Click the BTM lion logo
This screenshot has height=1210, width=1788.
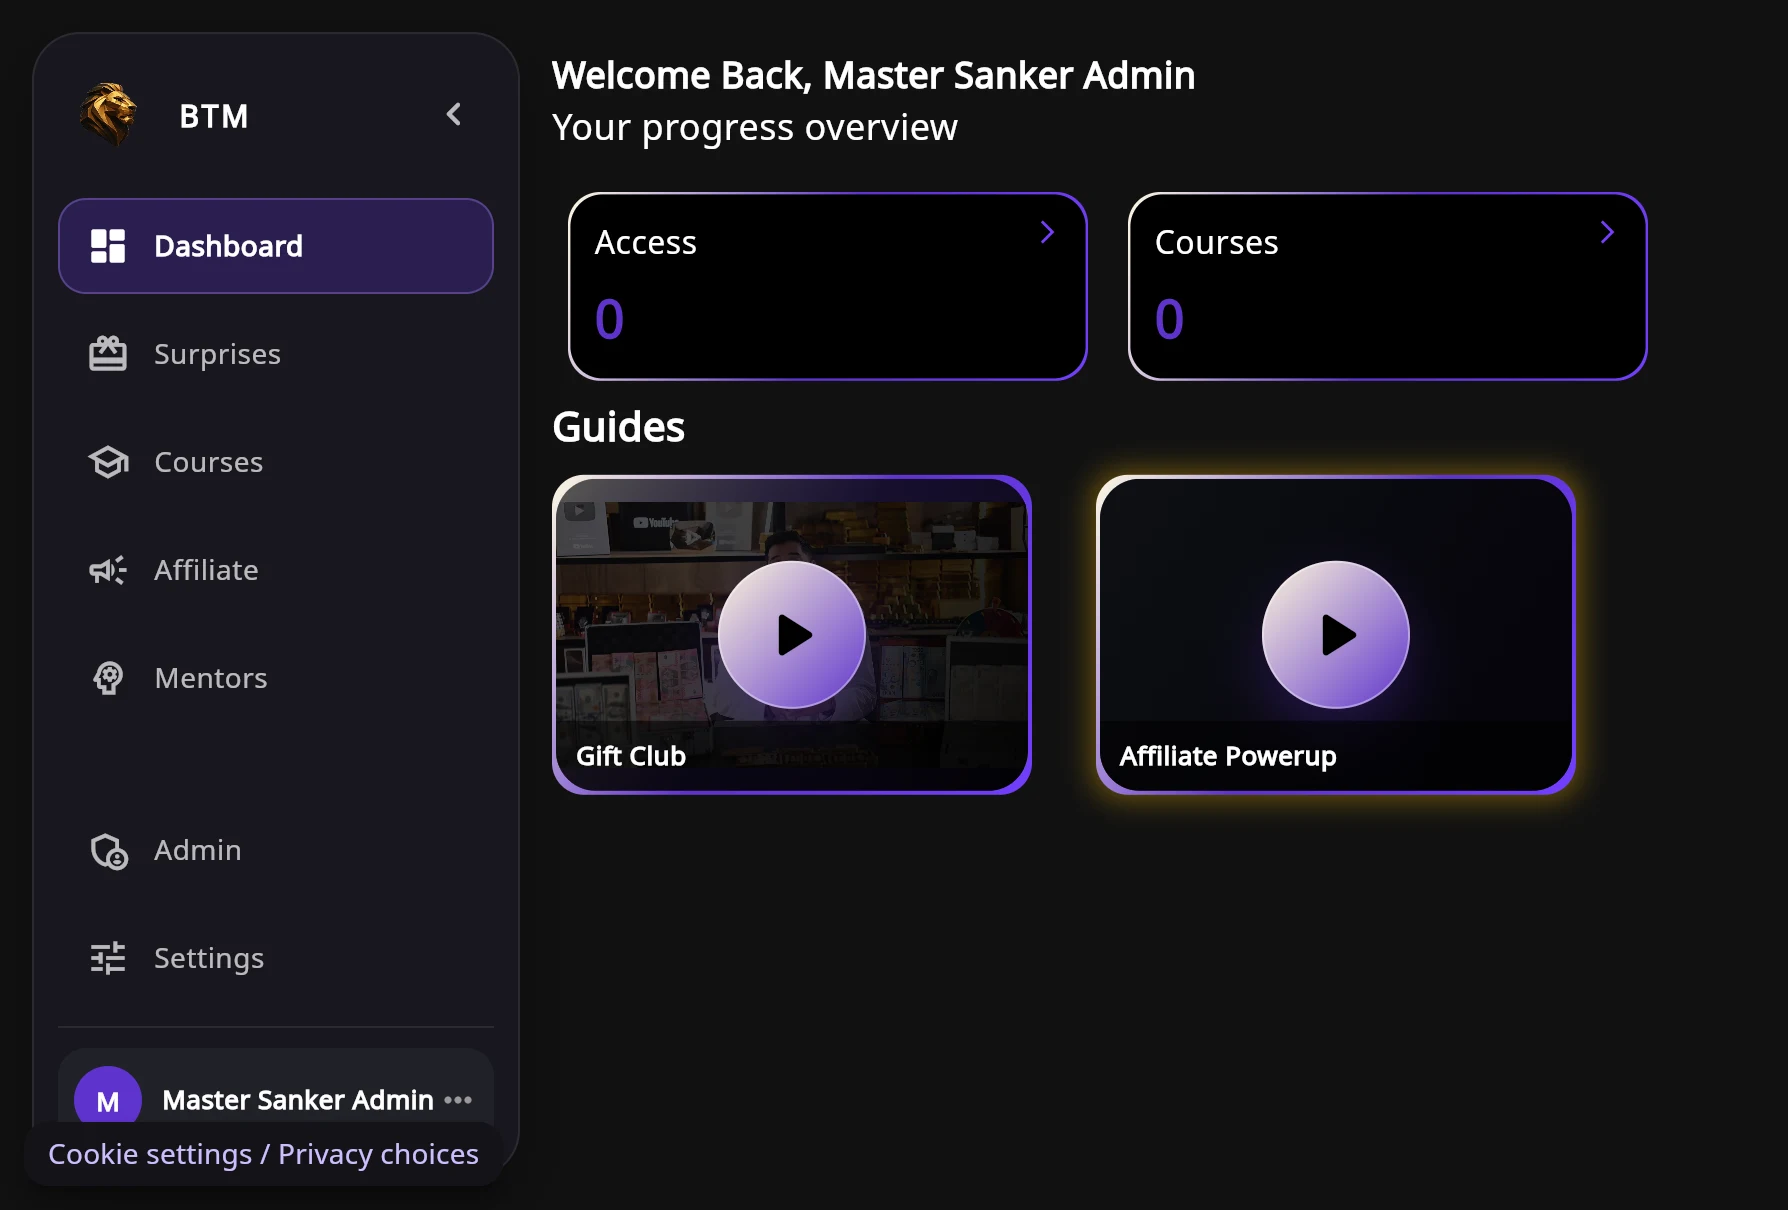tap(108, 115)
